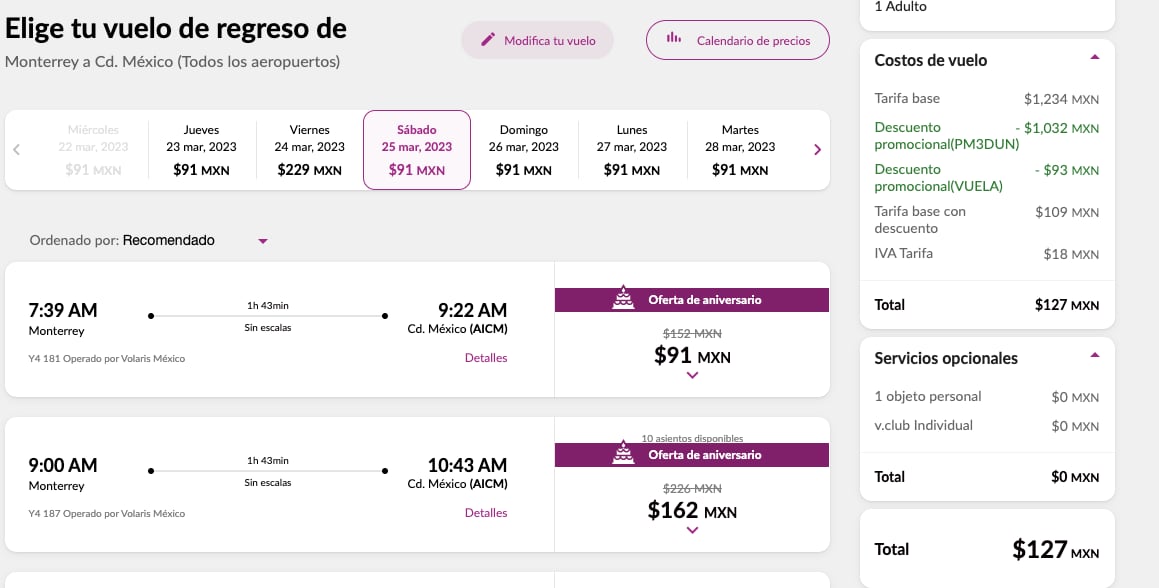Collapse the Costos de vuelo section

click(x=1094, y=57)
